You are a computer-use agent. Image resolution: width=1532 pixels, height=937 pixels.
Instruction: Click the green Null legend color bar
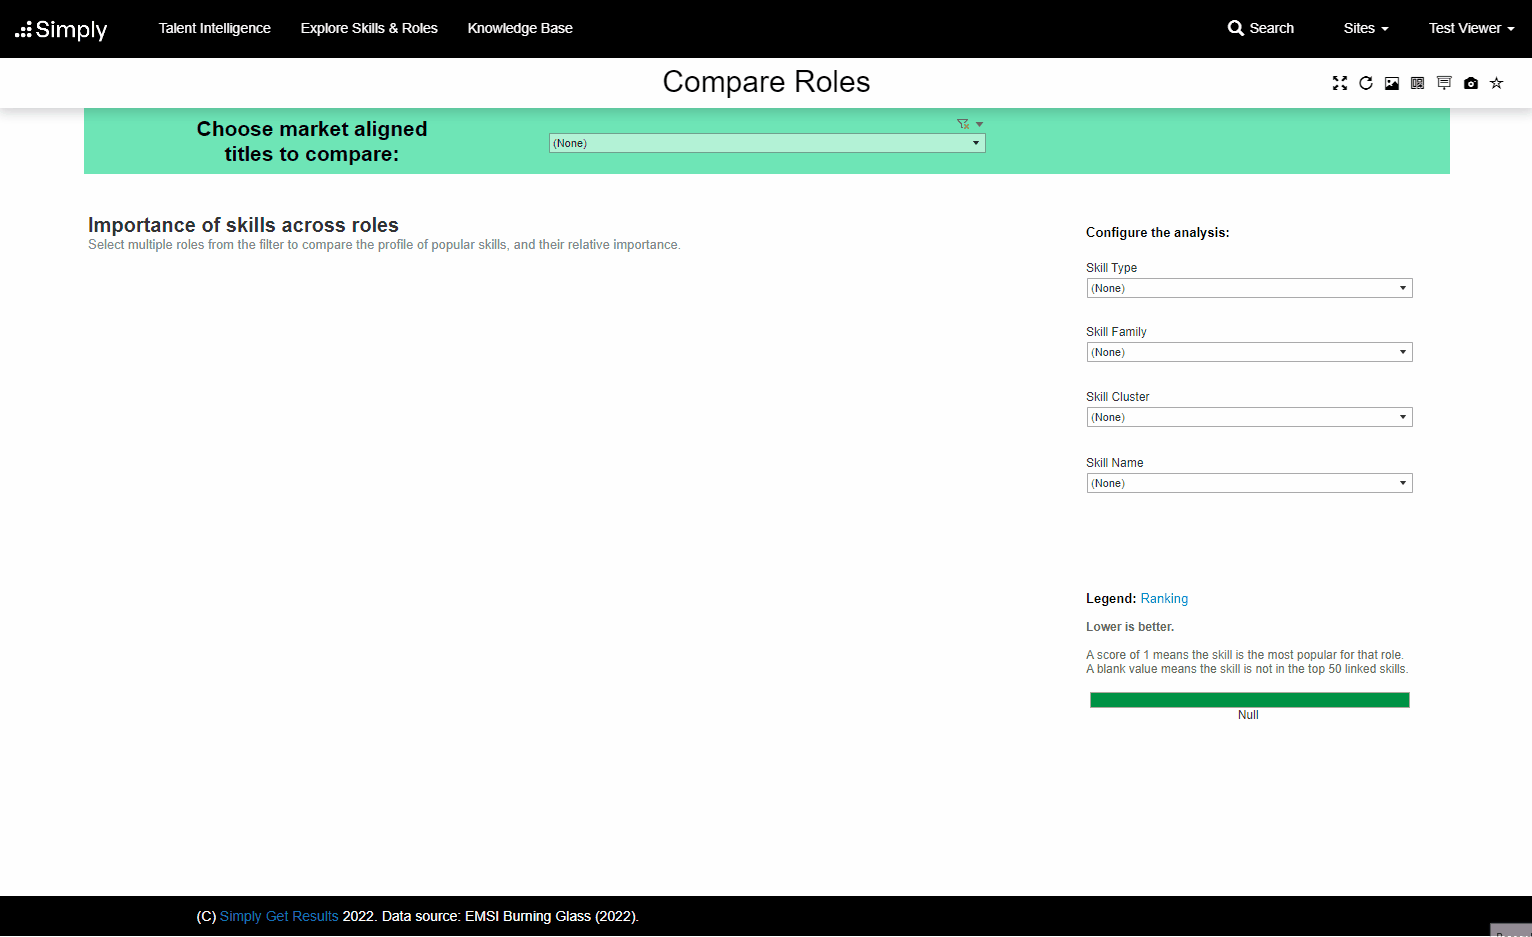pos(1249,700)
